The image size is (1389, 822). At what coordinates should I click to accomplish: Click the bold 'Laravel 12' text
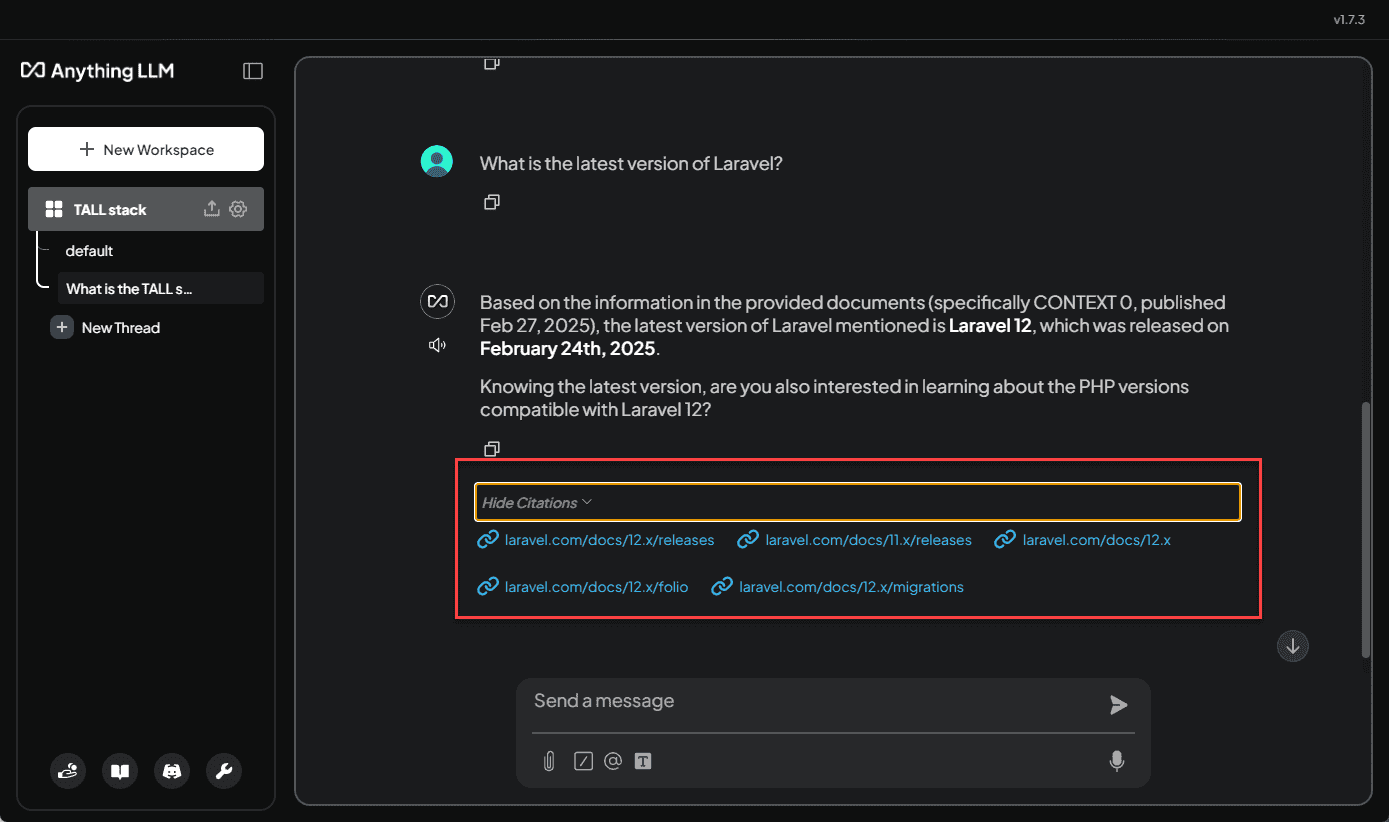(x=990, y=325)
